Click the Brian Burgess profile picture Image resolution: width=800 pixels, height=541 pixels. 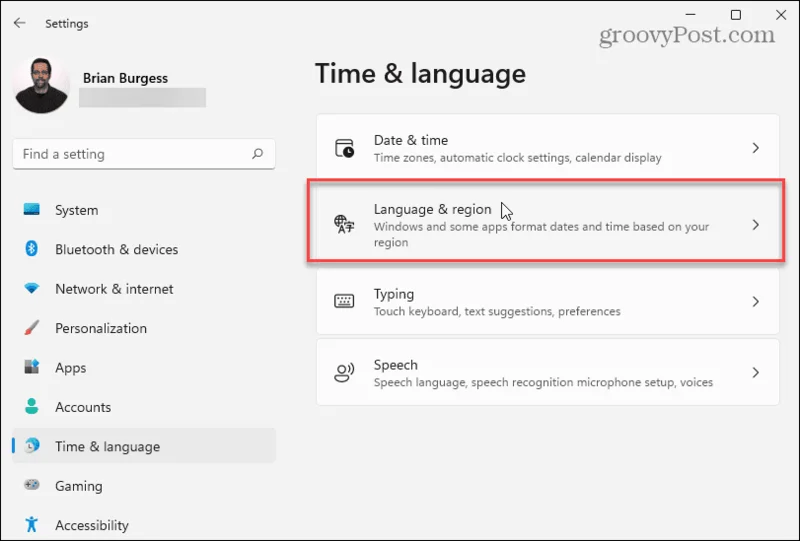tap(41, 85)
